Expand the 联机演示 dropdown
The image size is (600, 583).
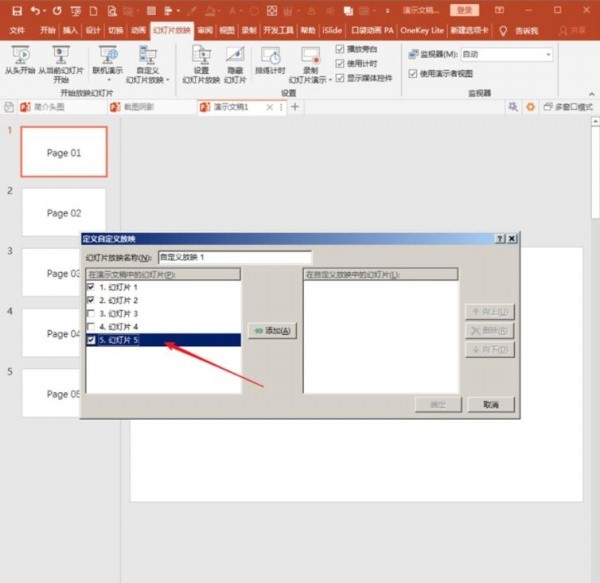coord(109,80)
